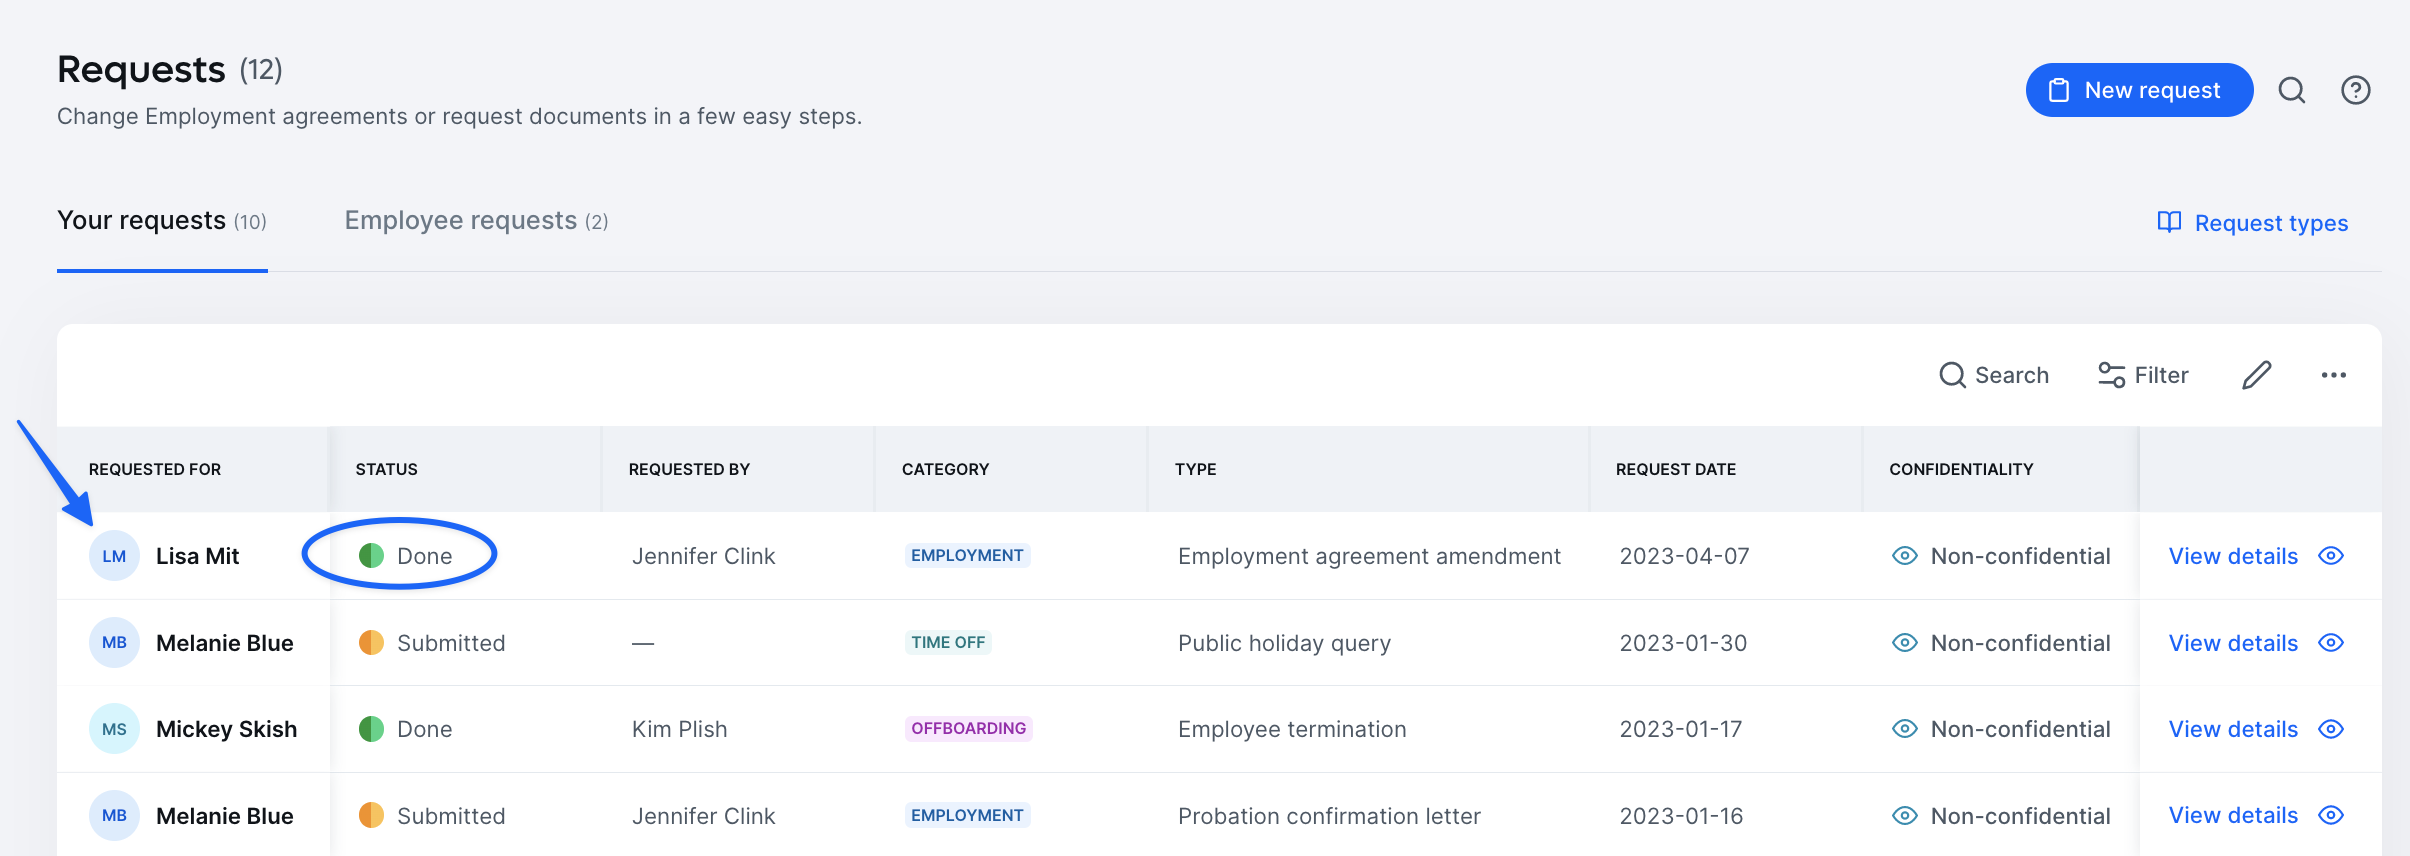Click Kim Plish requester name
The width and height of the screenshot is (2410, 856).
[x=679, y=729]
